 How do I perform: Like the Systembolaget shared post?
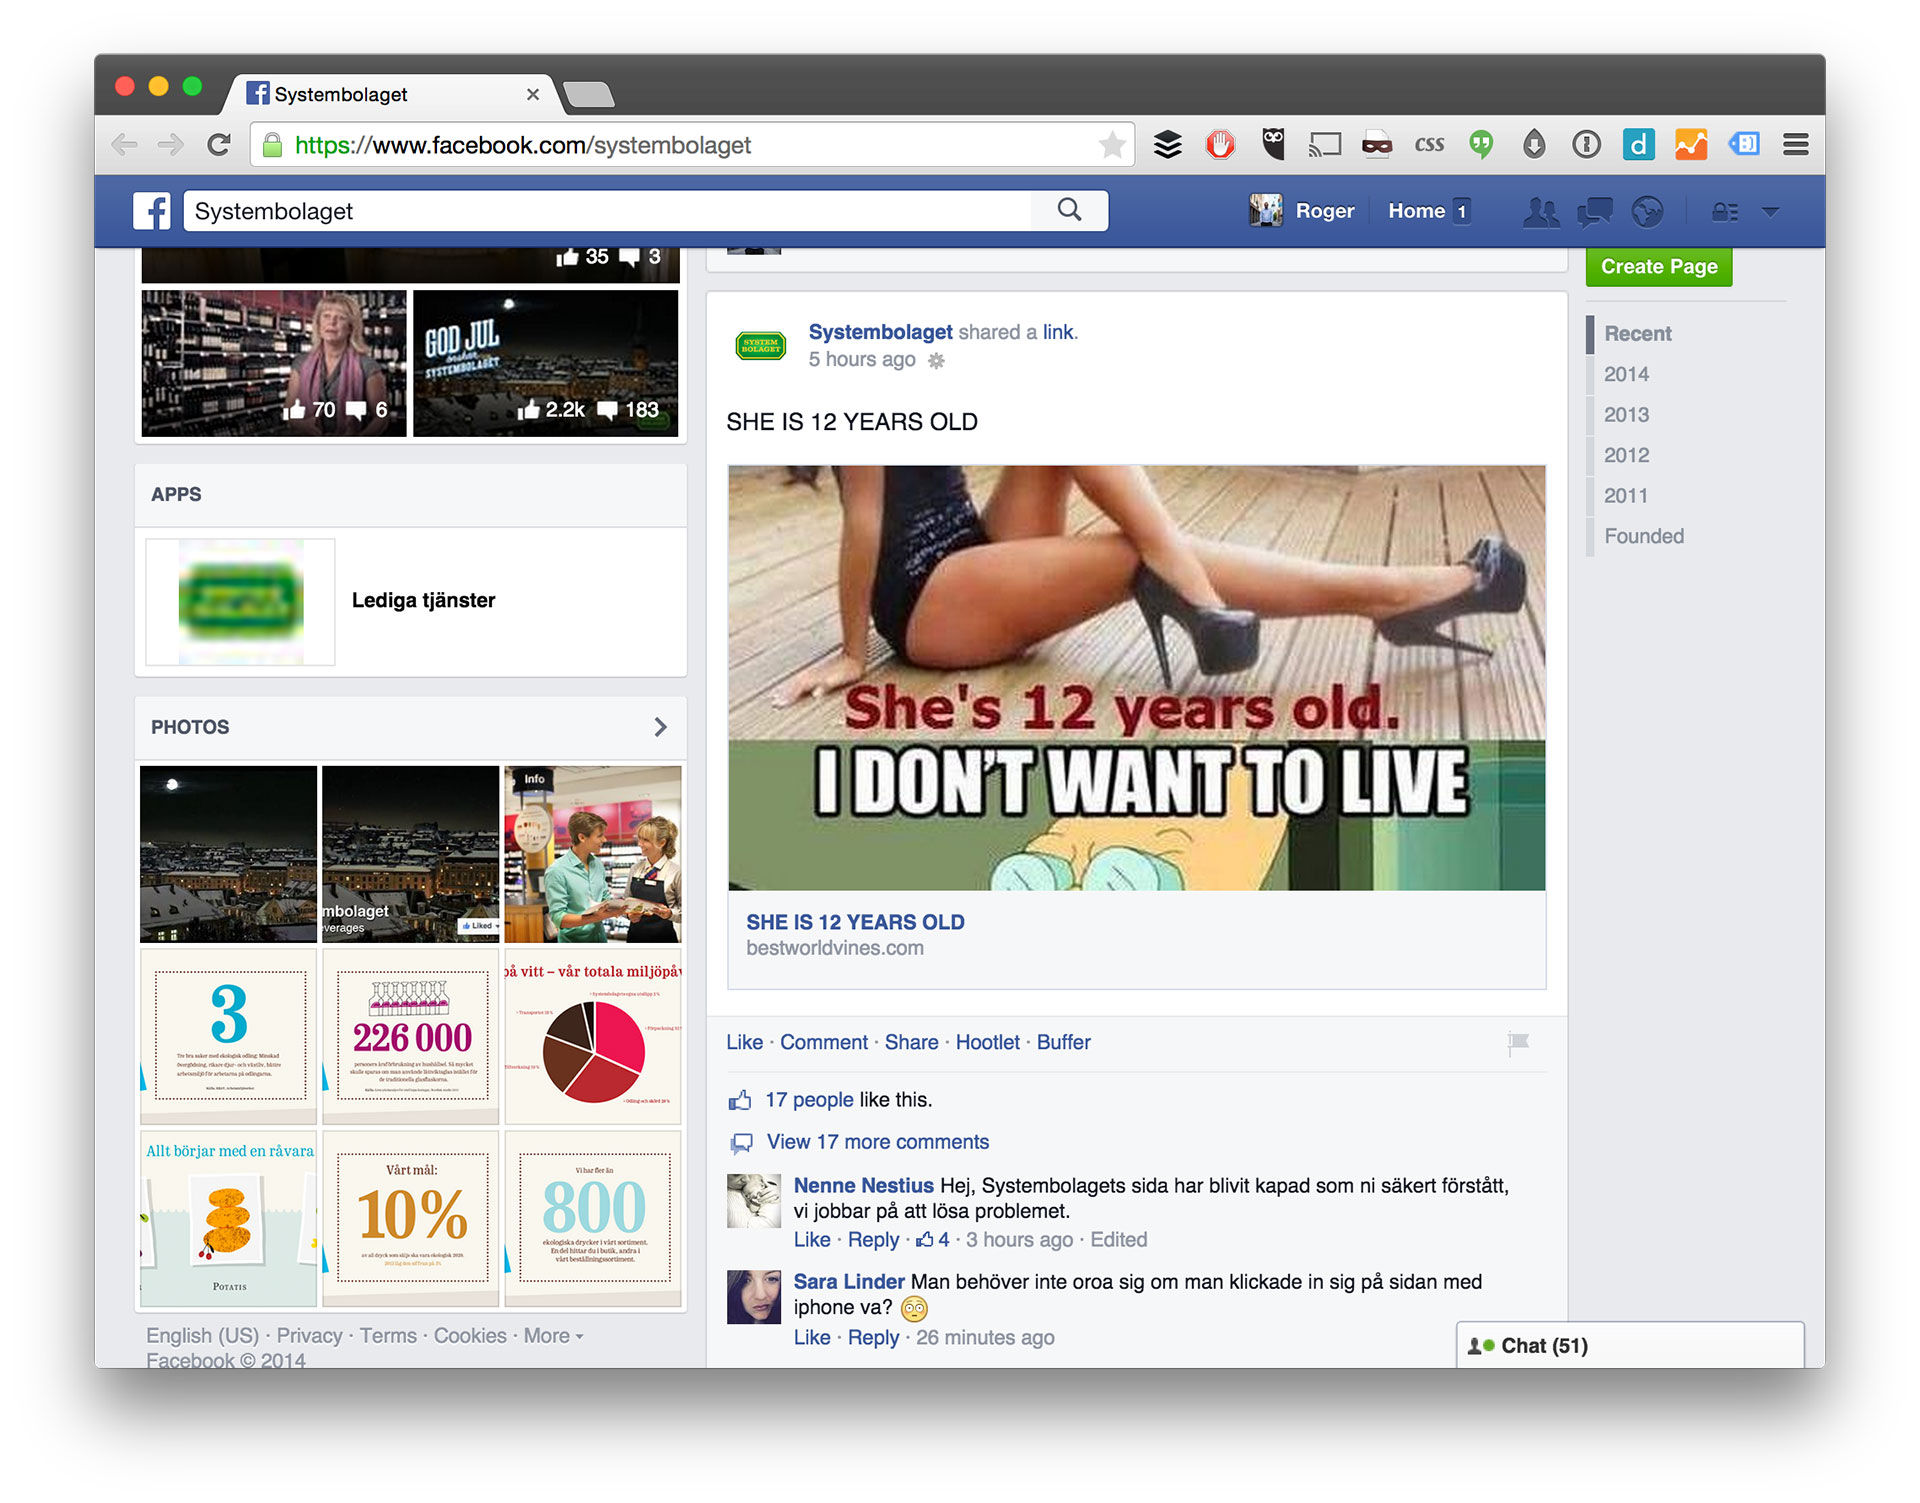pos(744,1043)
